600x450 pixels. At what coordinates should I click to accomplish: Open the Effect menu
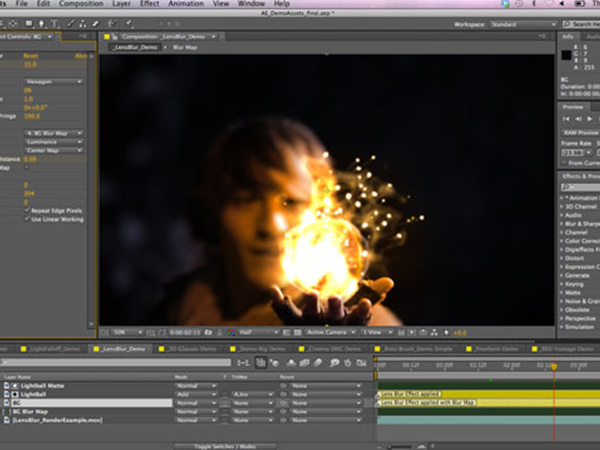(x=149, y=4)
